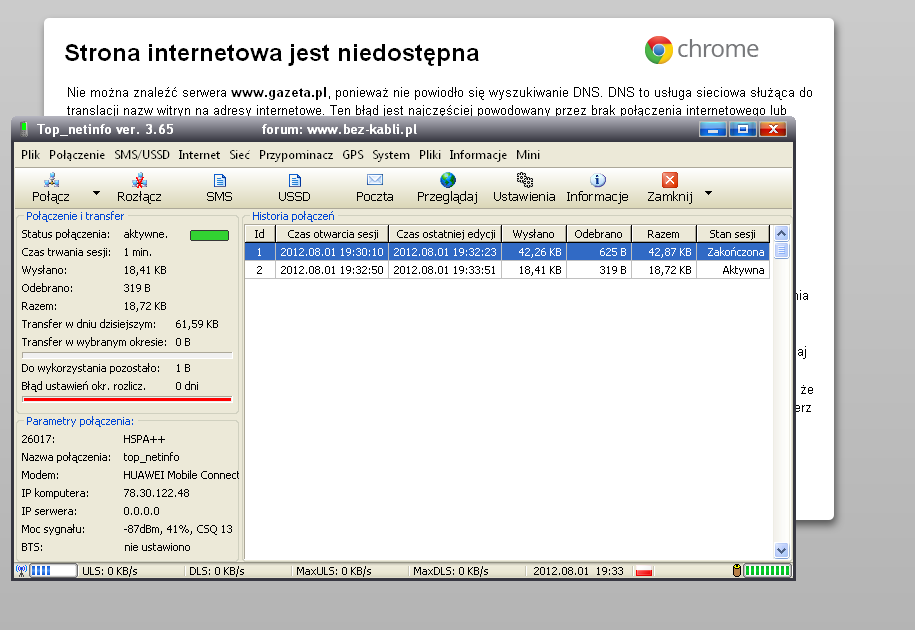Open the SMS/USSD menu
Screen dimensions: 915x630
142,155
